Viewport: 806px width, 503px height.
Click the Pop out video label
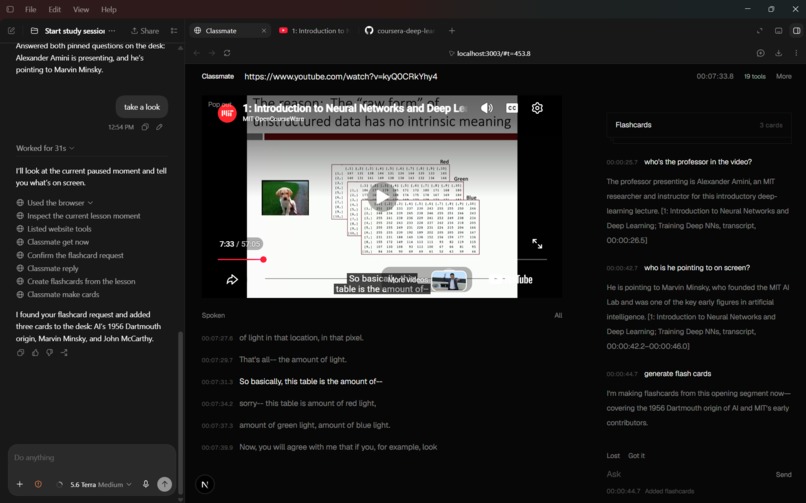click(219, 104)
